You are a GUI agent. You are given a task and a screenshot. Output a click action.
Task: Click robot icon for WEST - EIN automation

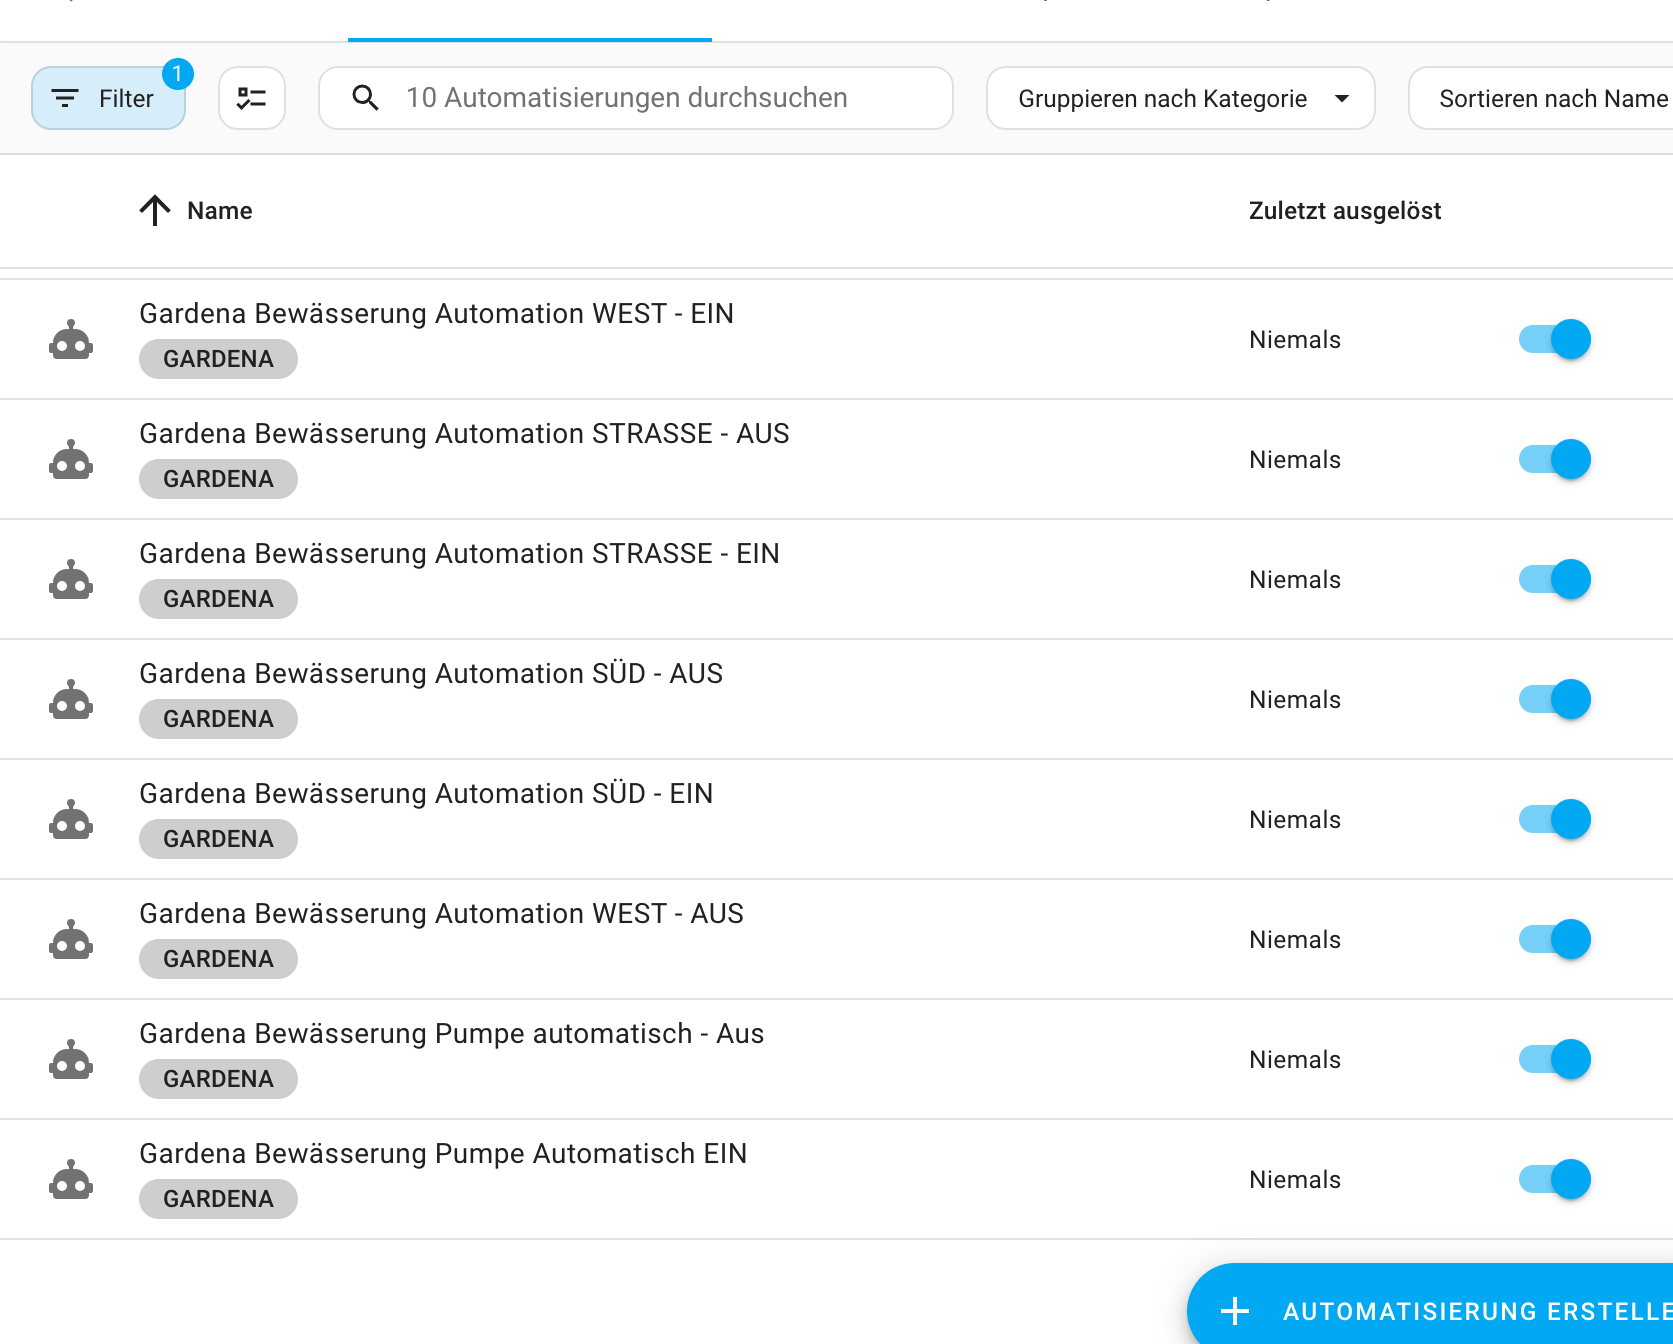[x=71, y=340]
